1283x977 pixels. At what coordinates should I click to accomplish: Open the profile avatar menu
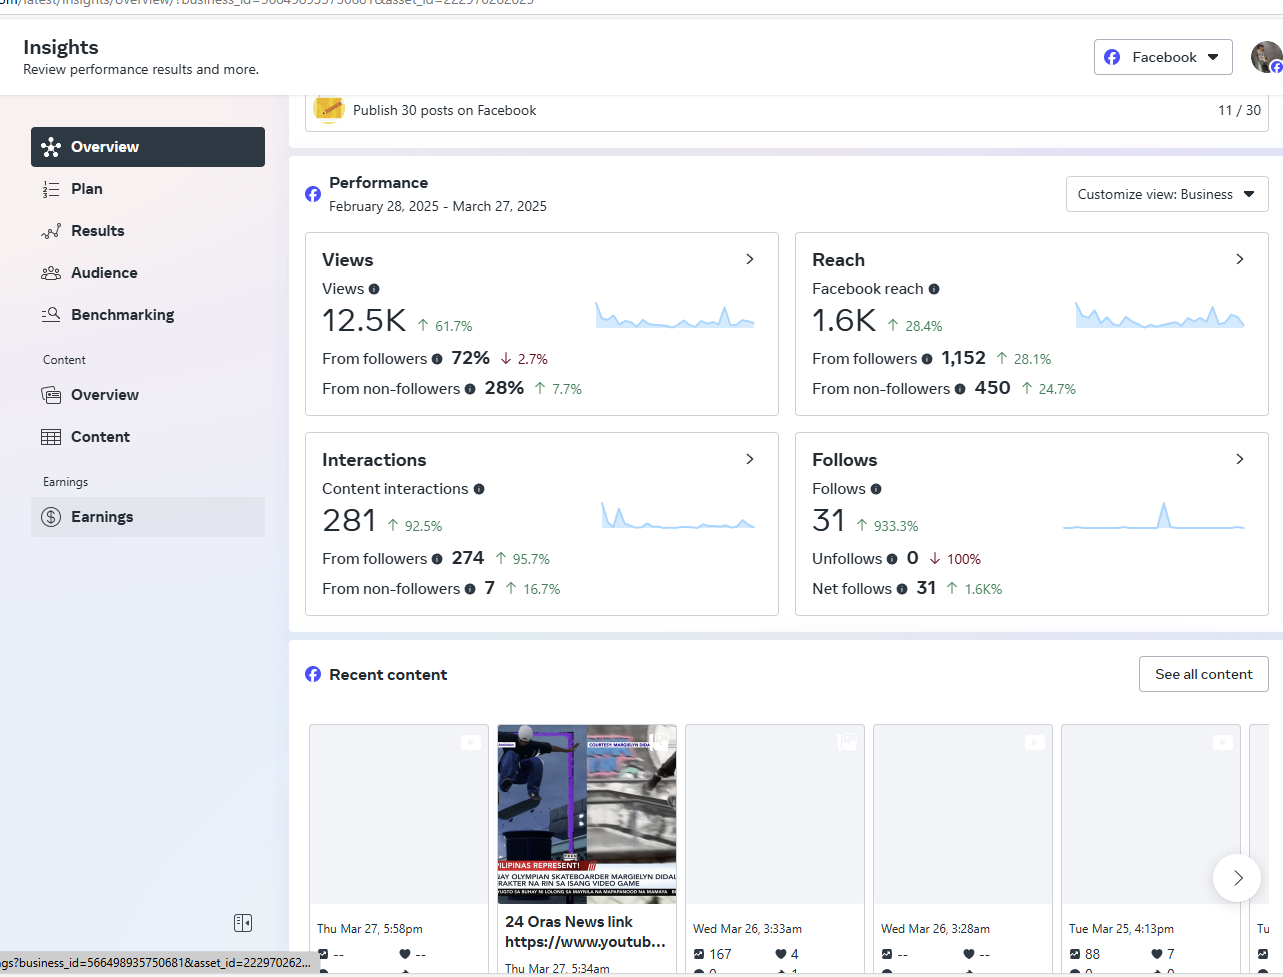[x=1266, y=57]
